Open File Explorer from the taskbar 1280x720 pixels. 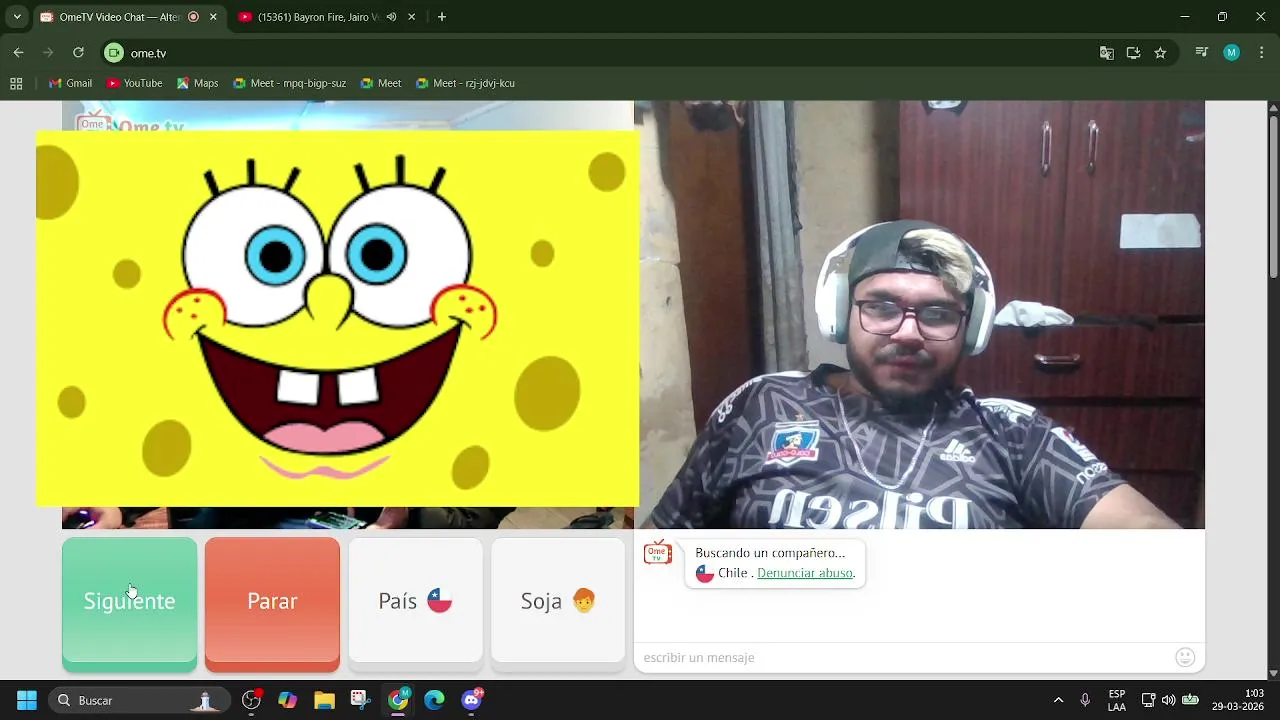point(324,700)
